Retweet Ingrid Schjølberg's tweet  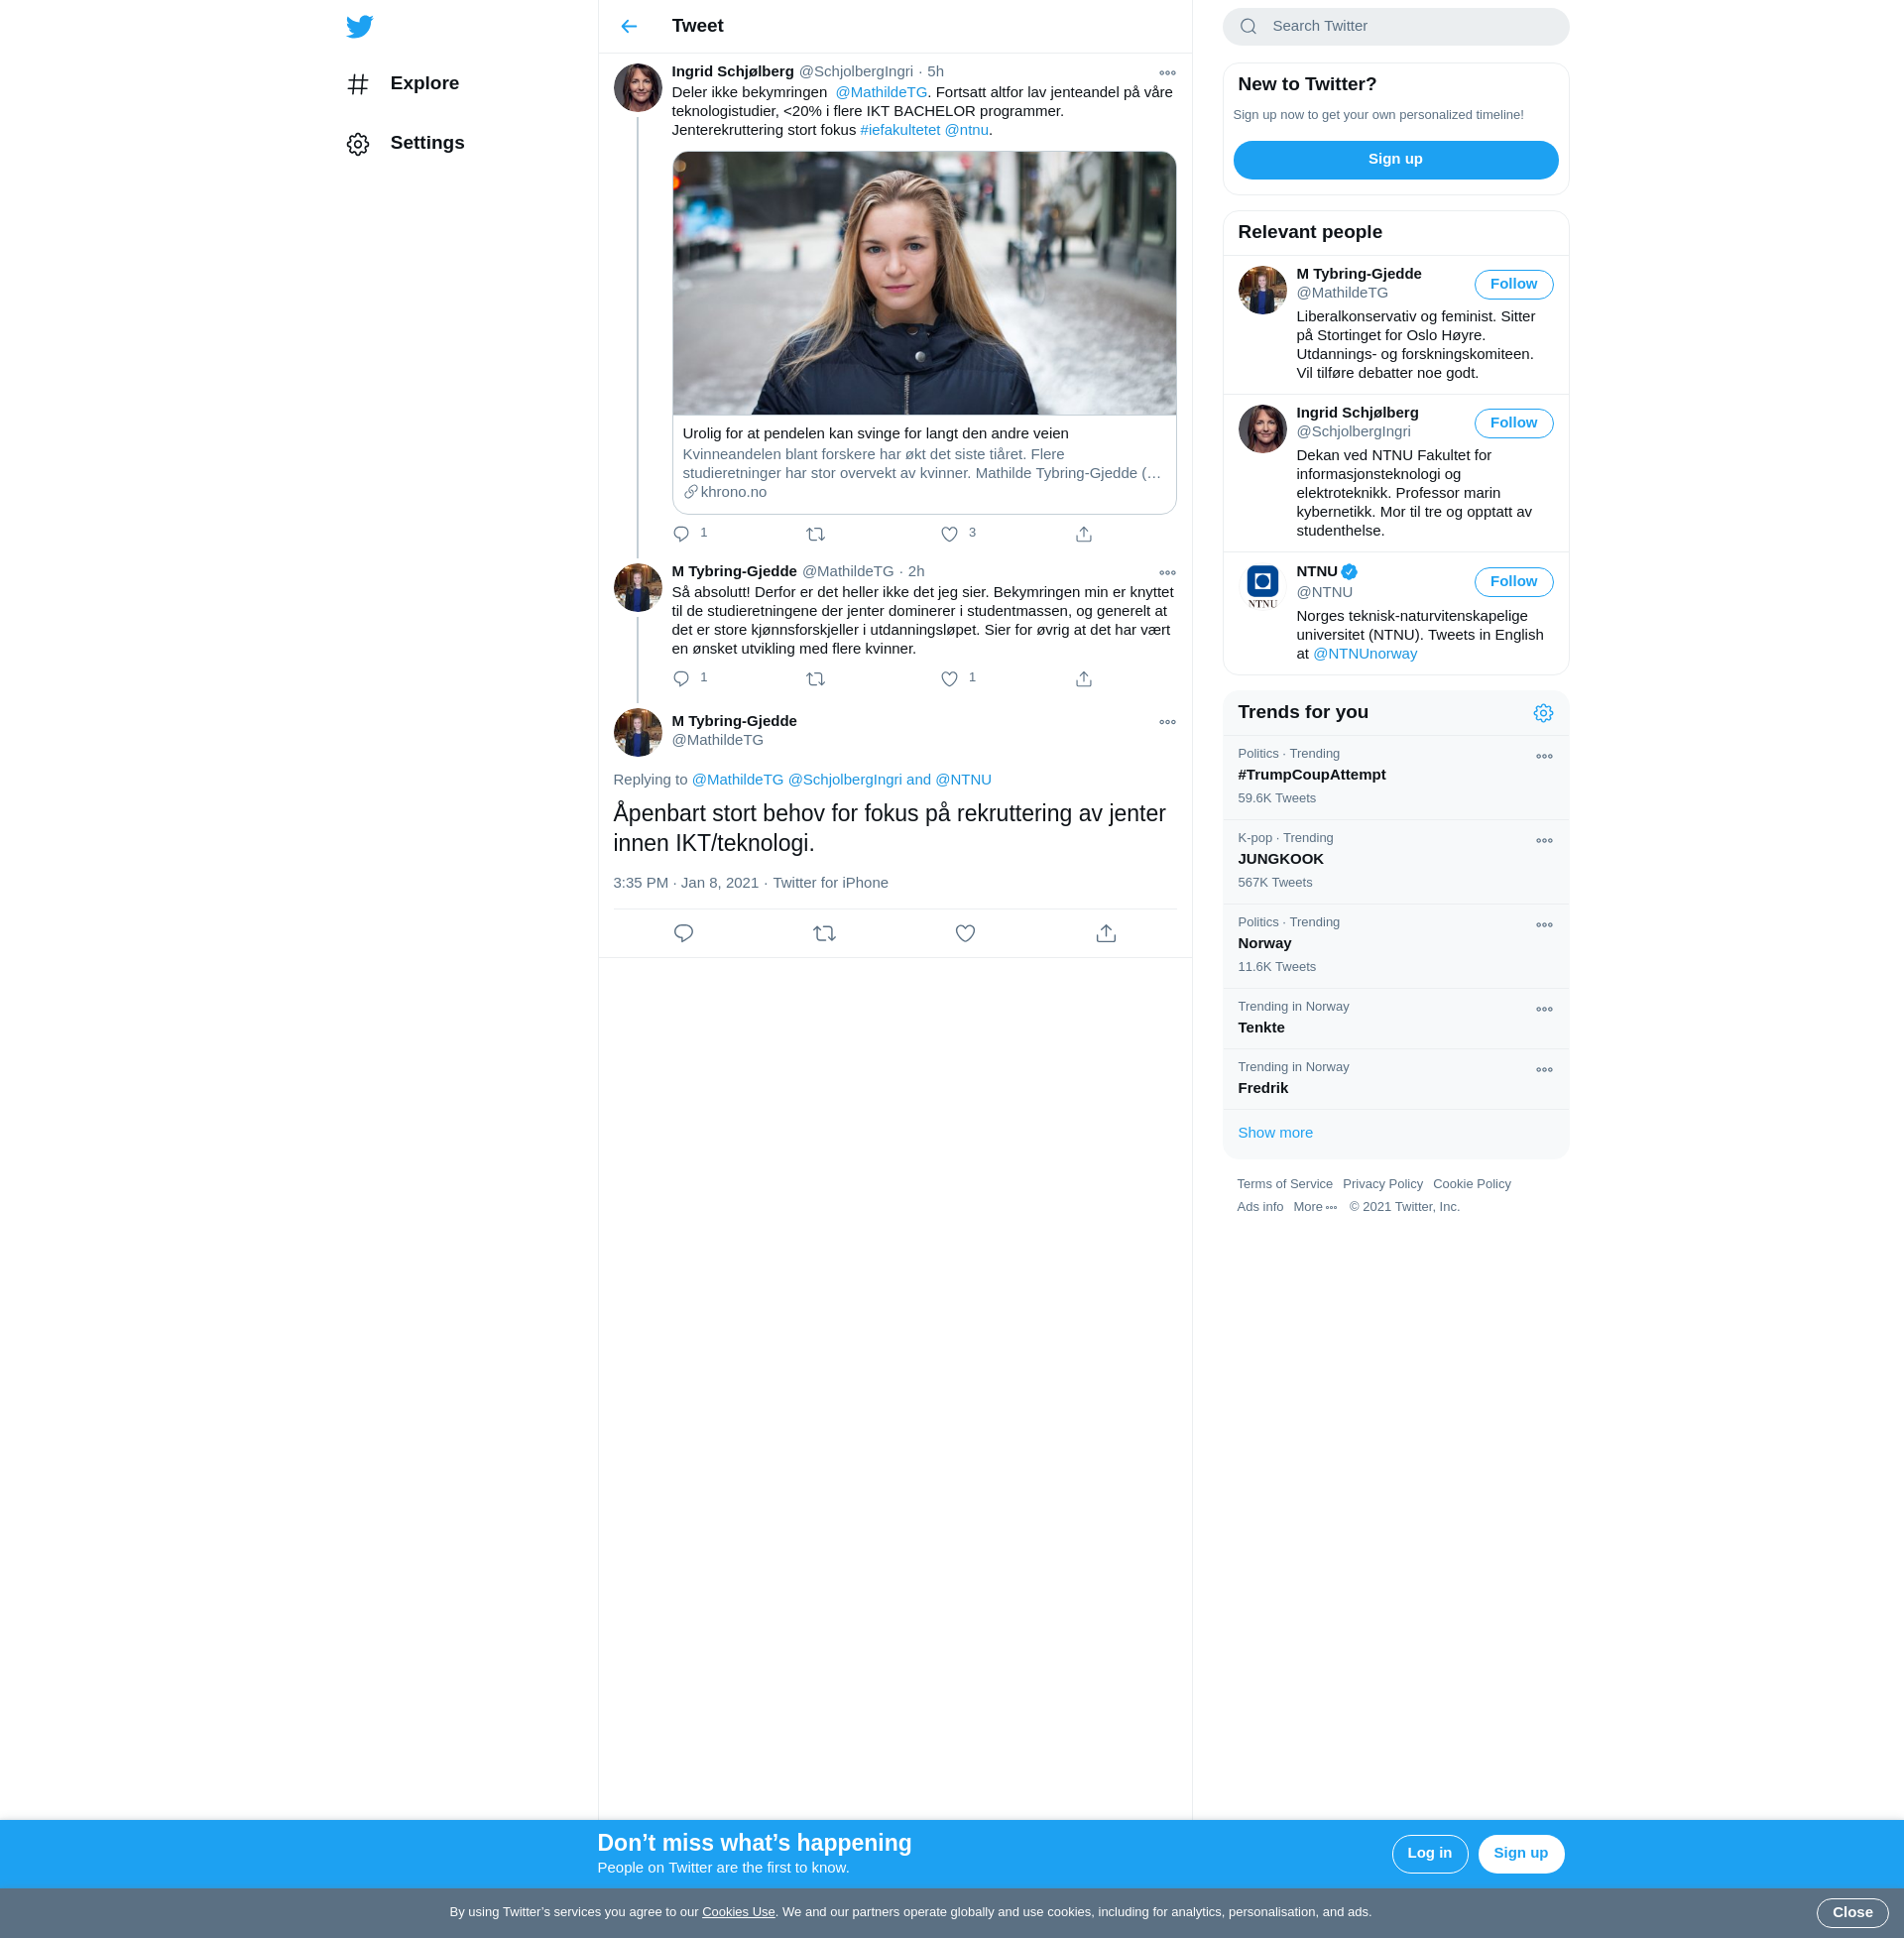tap(815, 534)
